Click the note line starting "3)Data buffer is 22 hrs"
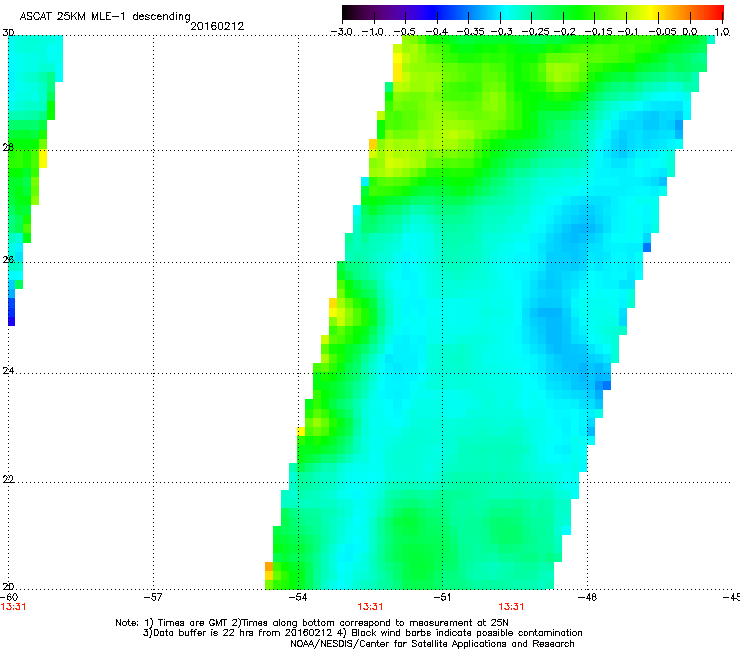 362,633
